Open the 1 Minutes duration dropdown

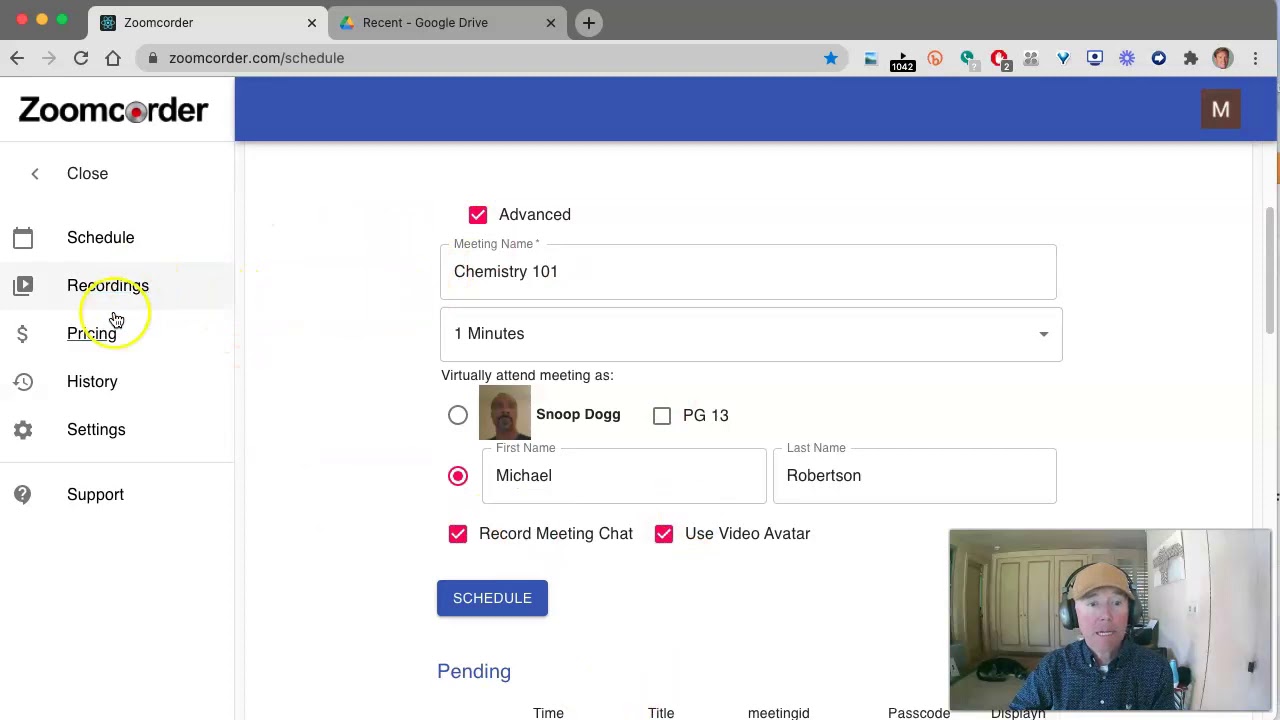(x=751, y=334)
